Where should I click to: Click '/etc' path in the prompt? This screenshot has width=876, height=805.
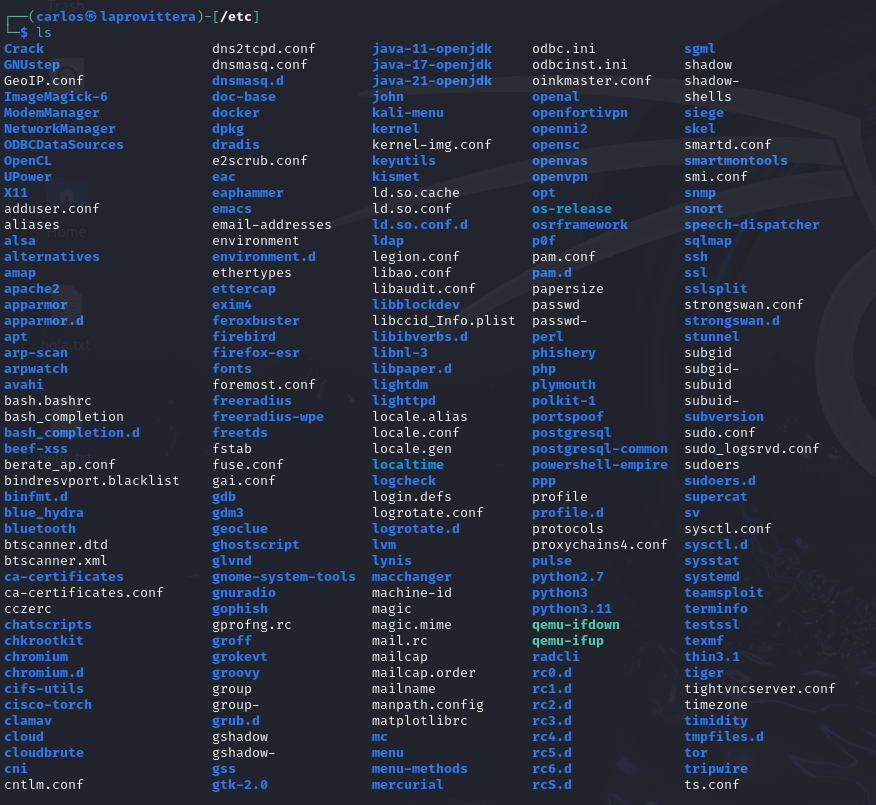[236, 17]
